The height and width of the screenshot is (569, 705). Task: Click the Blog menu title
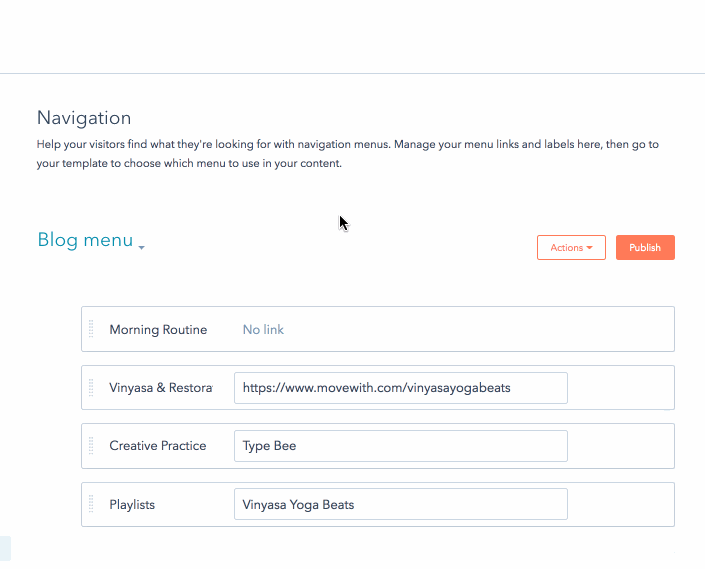tap(85, 240)
